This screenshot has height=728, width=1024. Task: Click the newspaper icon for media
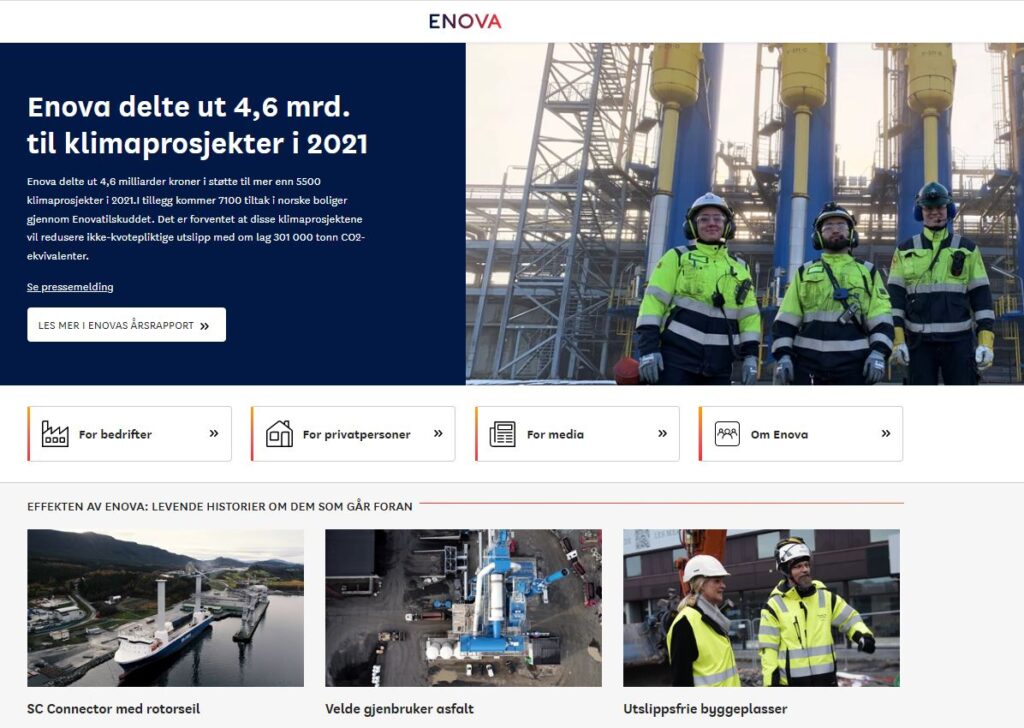click(x=503, y=434)
